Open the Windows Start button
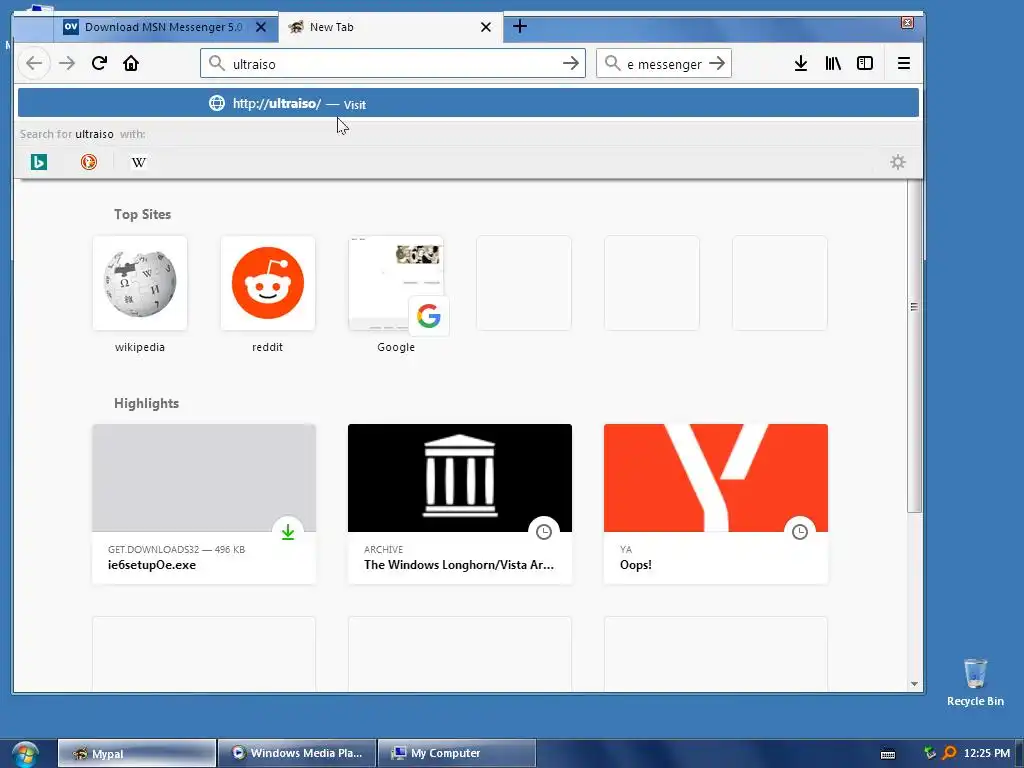Viewport: 1024px width, 768px height. [24, 754]
